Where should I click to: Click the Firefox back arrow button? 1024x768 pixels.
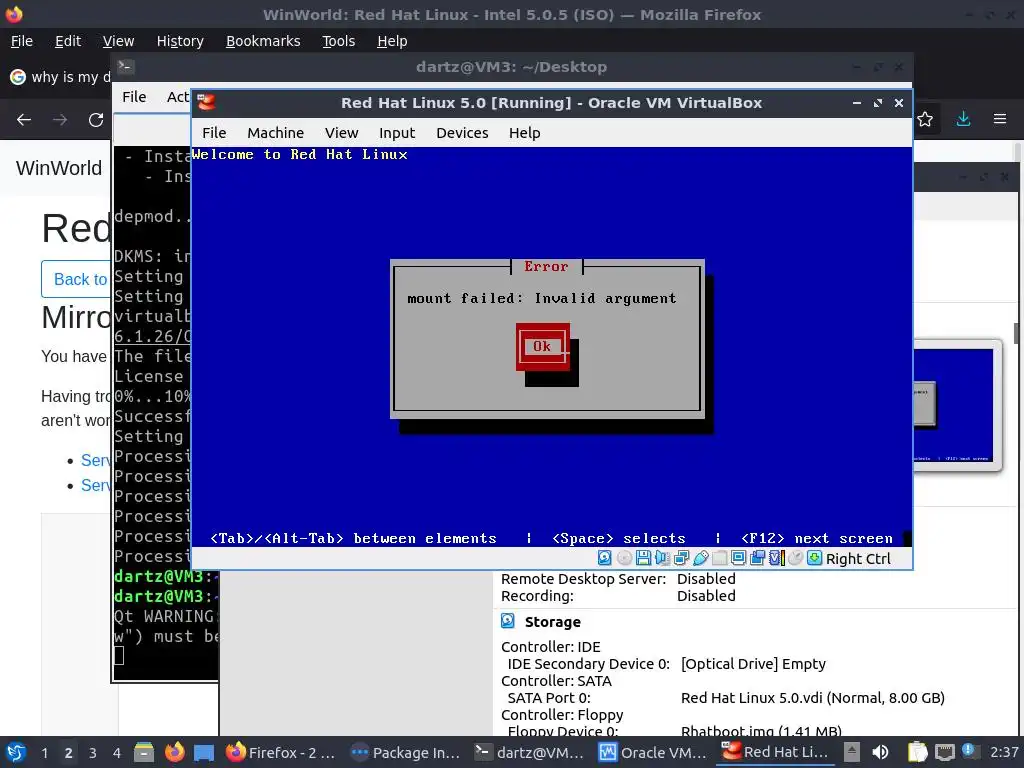pos(24,120)
